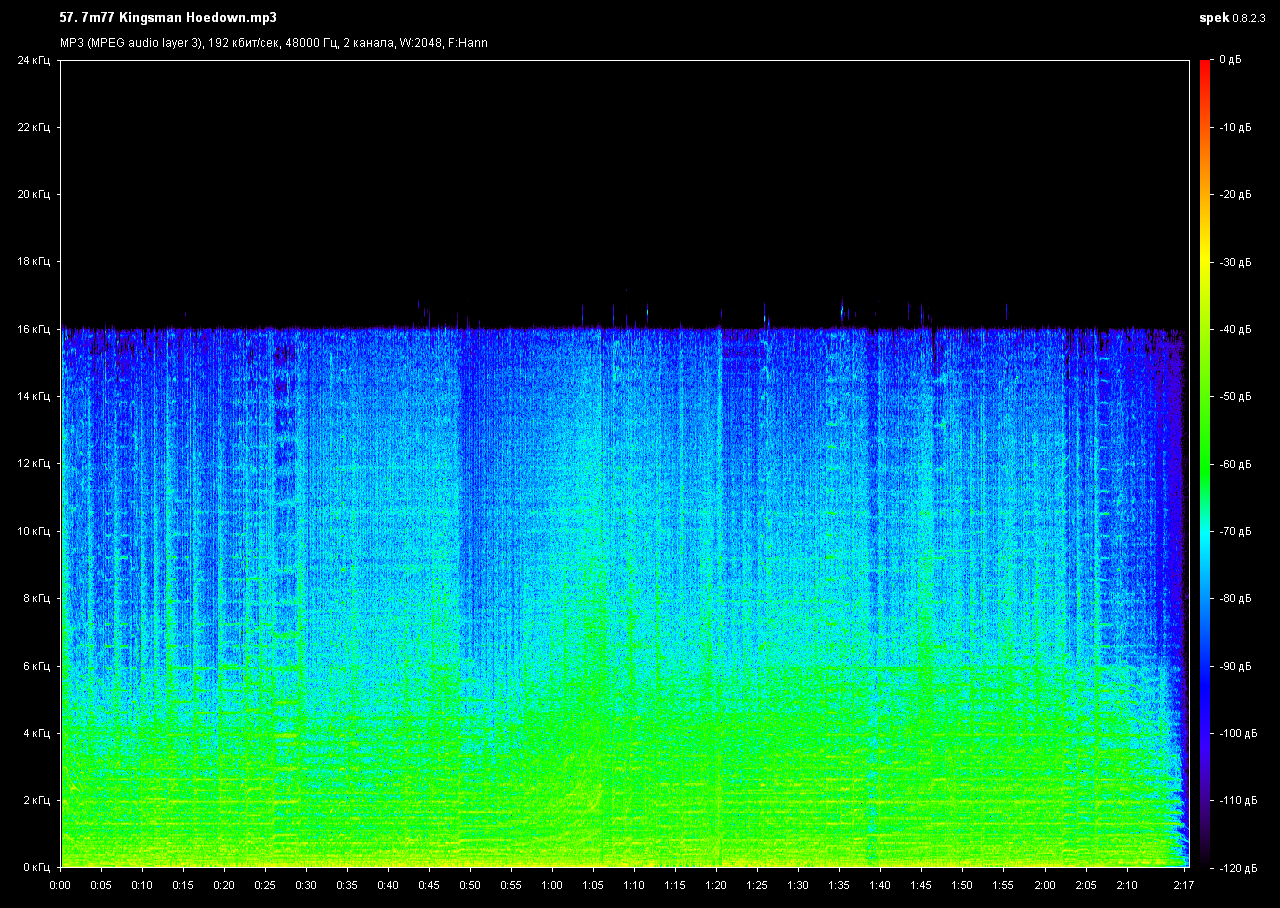This screenshot has width=1280, height=908.
Task: Click the red top of the dB color scale
Action: coord(1205,65)
